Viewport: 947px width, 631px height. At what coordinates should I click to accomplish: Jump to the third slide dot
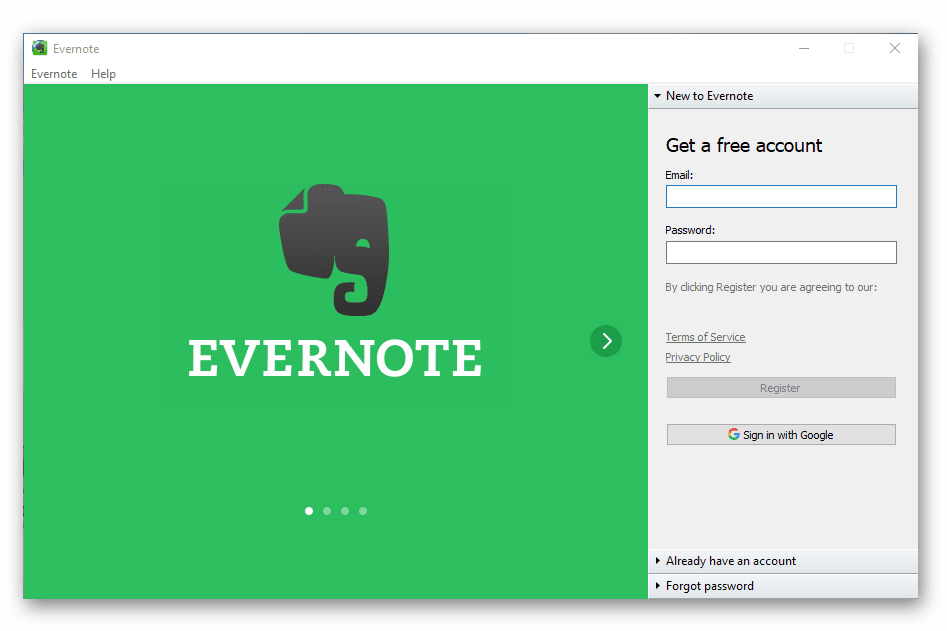coord(345,511)
